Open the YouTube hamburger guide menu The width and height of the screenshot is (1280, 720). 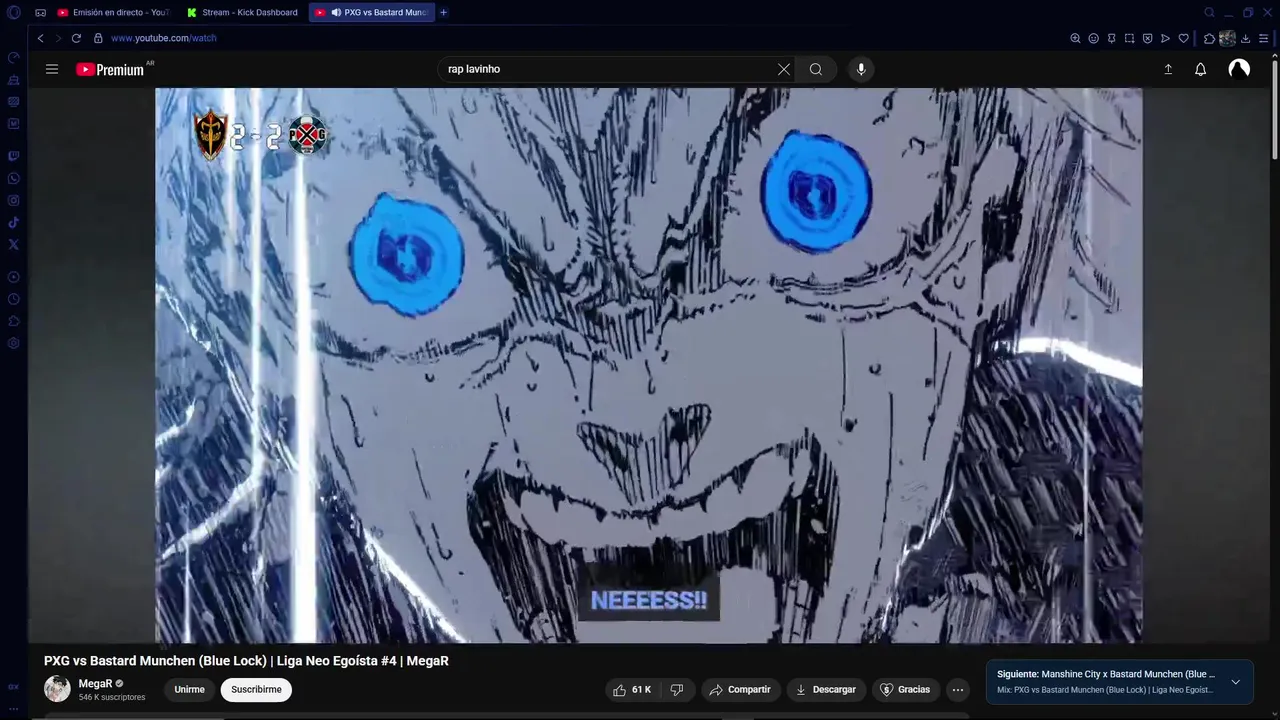52,69
